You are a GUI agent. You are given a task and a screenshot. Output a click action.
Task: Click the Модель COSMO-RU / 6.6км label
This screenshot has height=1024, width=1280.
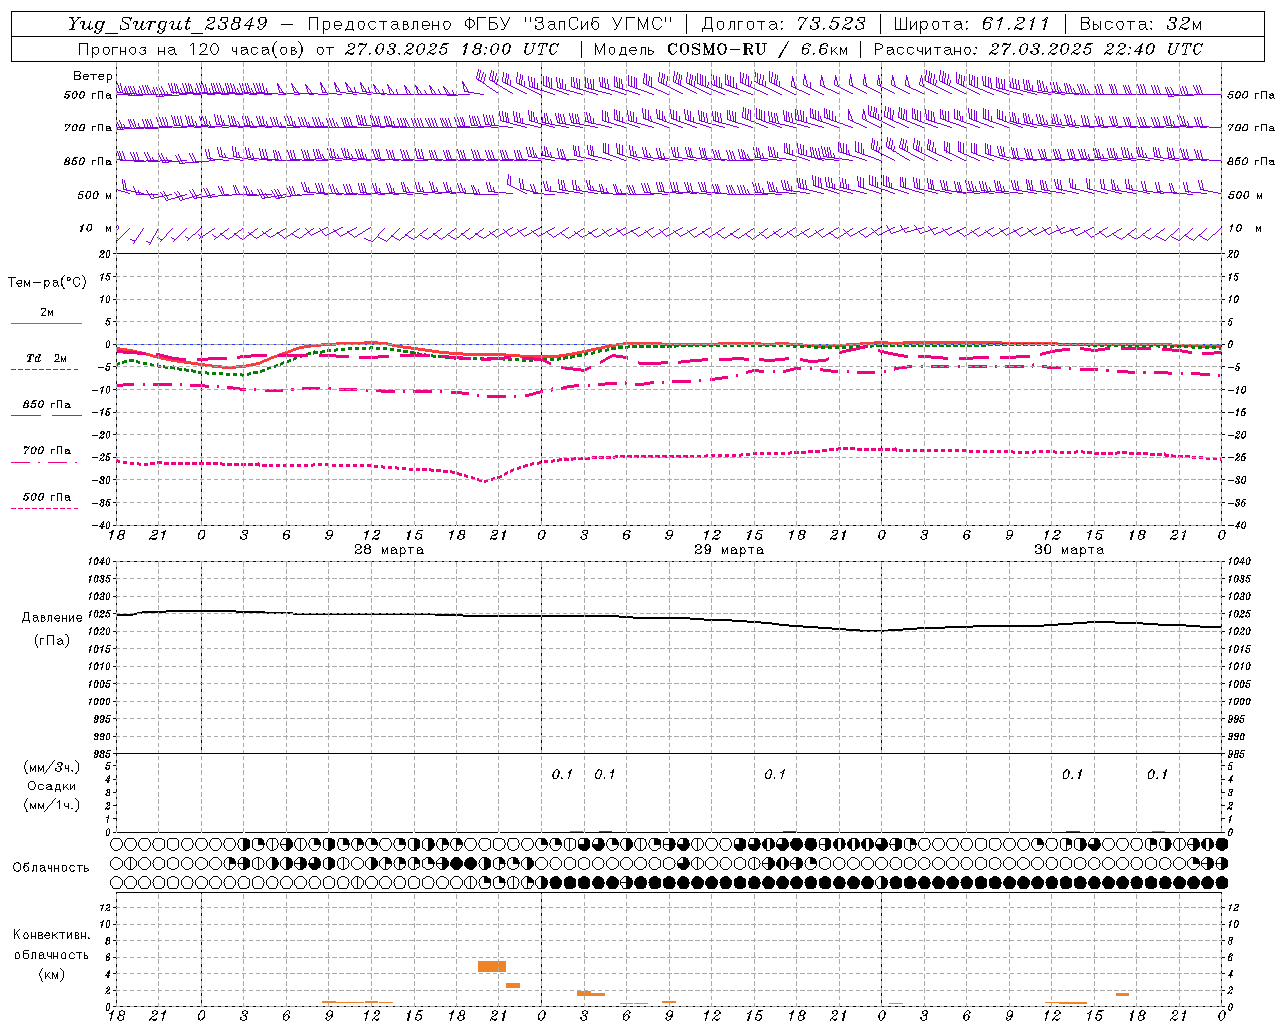[x=721, y=49]
